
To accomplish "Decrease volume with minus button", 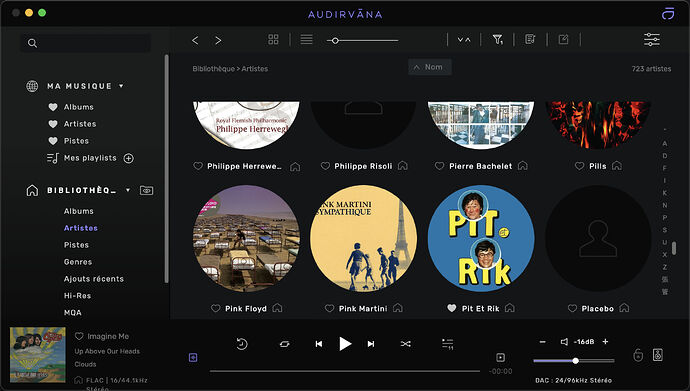I will point(543,342).
